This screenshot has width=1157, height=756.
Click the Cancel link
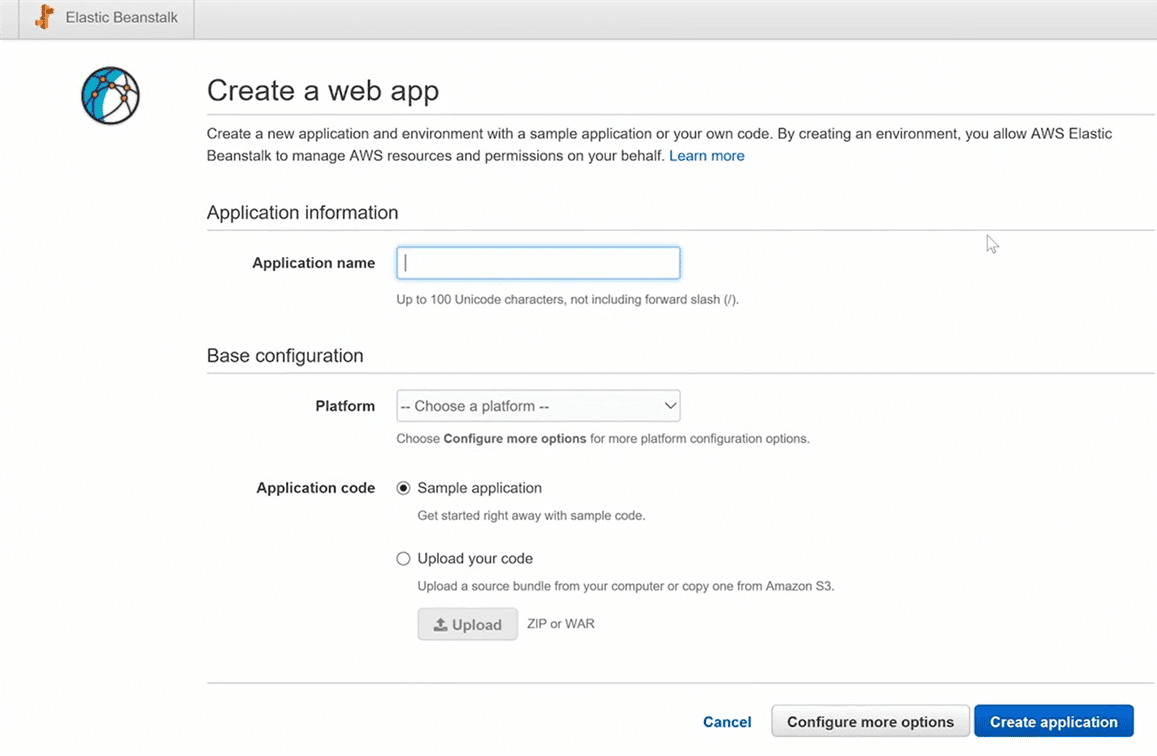click(727, 722)
